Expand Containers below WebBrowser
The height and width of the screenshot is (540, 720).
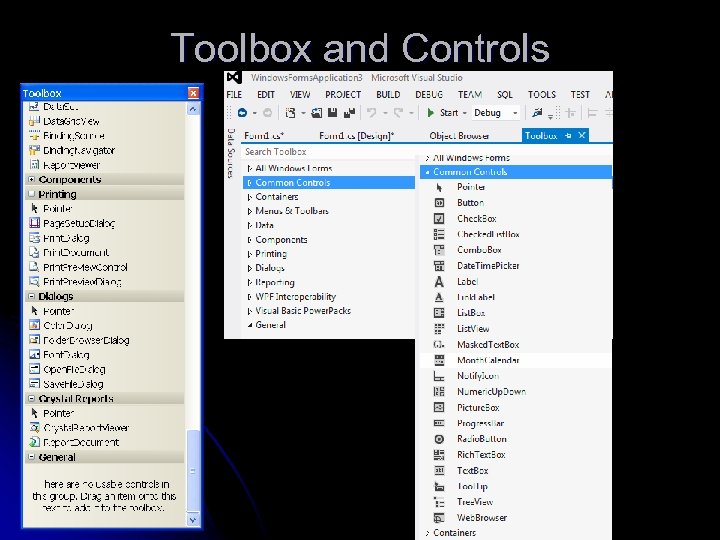tap(428, 533)
